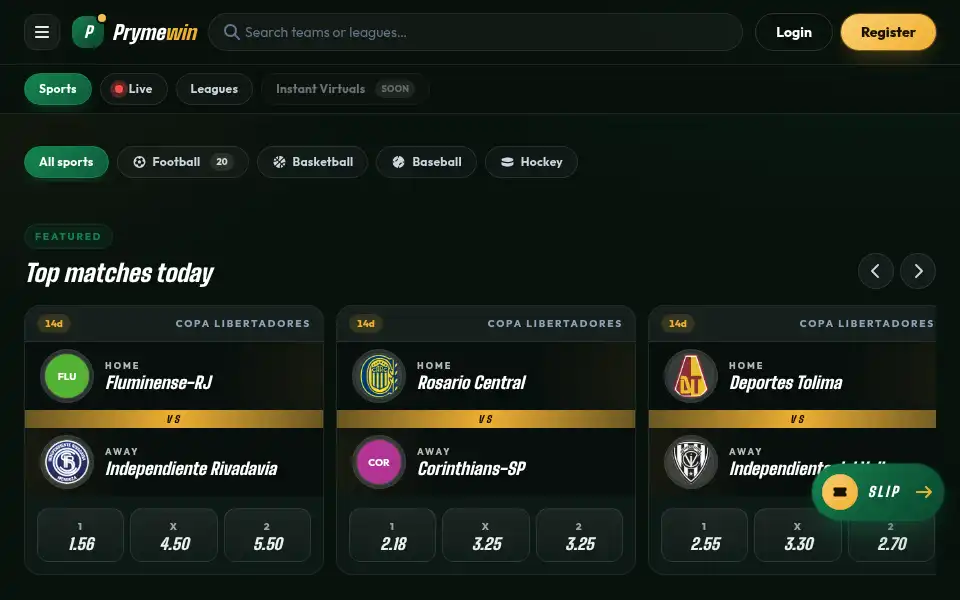The image size is (960, 600).
Task: Open the Leagues tab
Action: click(214, 89)
